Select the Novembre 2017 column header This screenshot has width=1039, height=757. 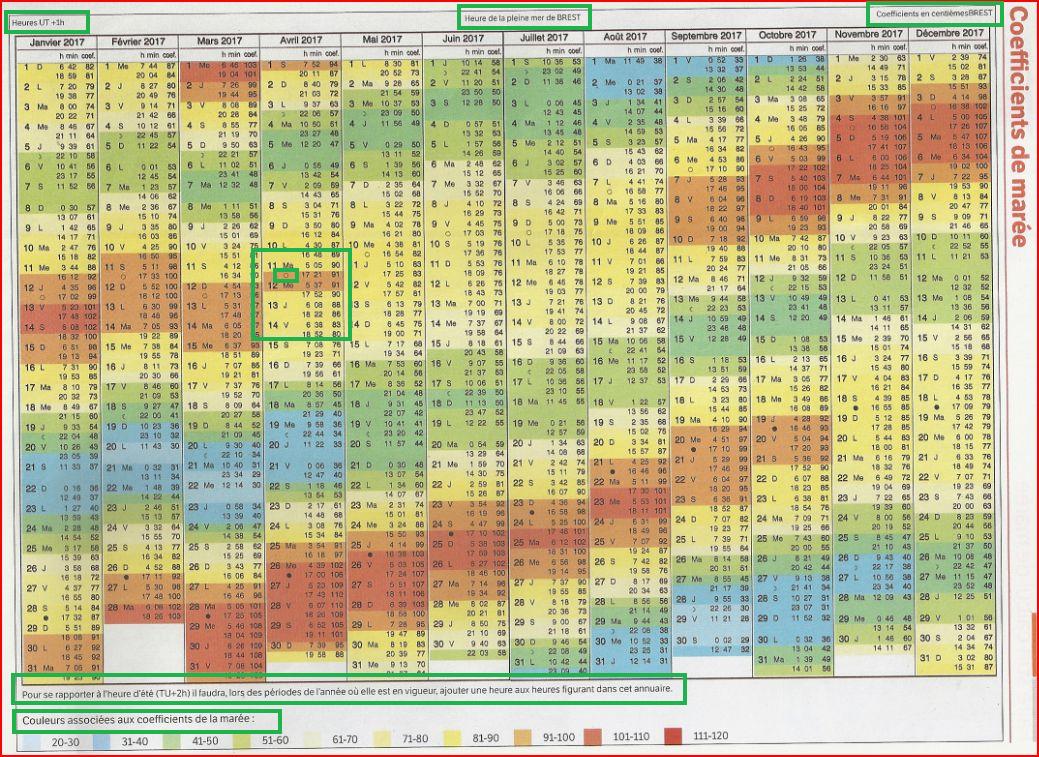[869, 34]
